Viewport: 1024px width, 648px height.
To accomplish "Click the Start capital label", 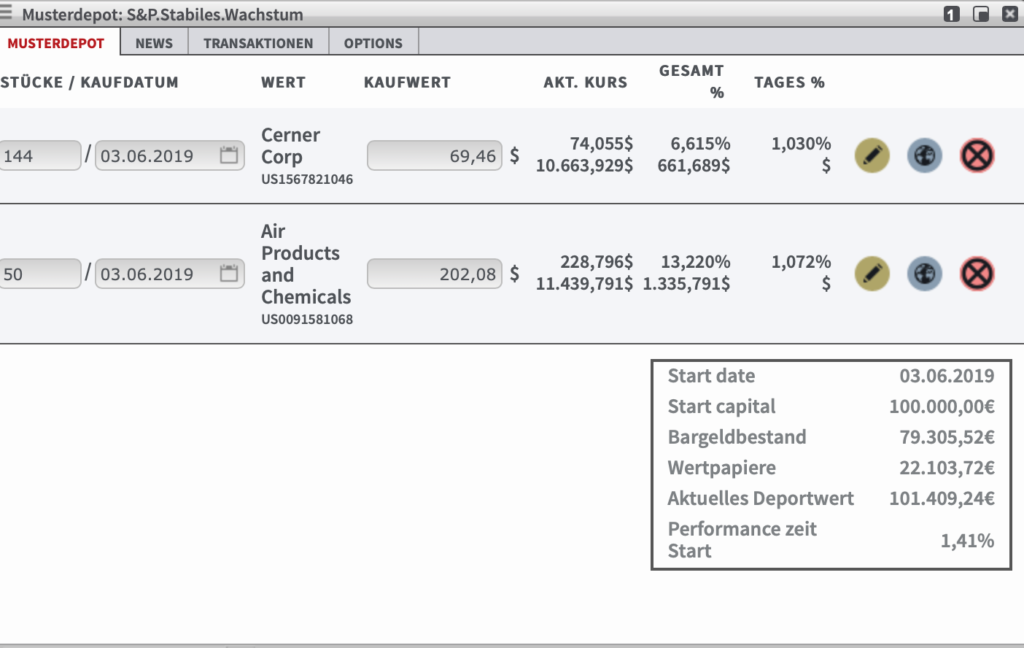I will 722,406.
